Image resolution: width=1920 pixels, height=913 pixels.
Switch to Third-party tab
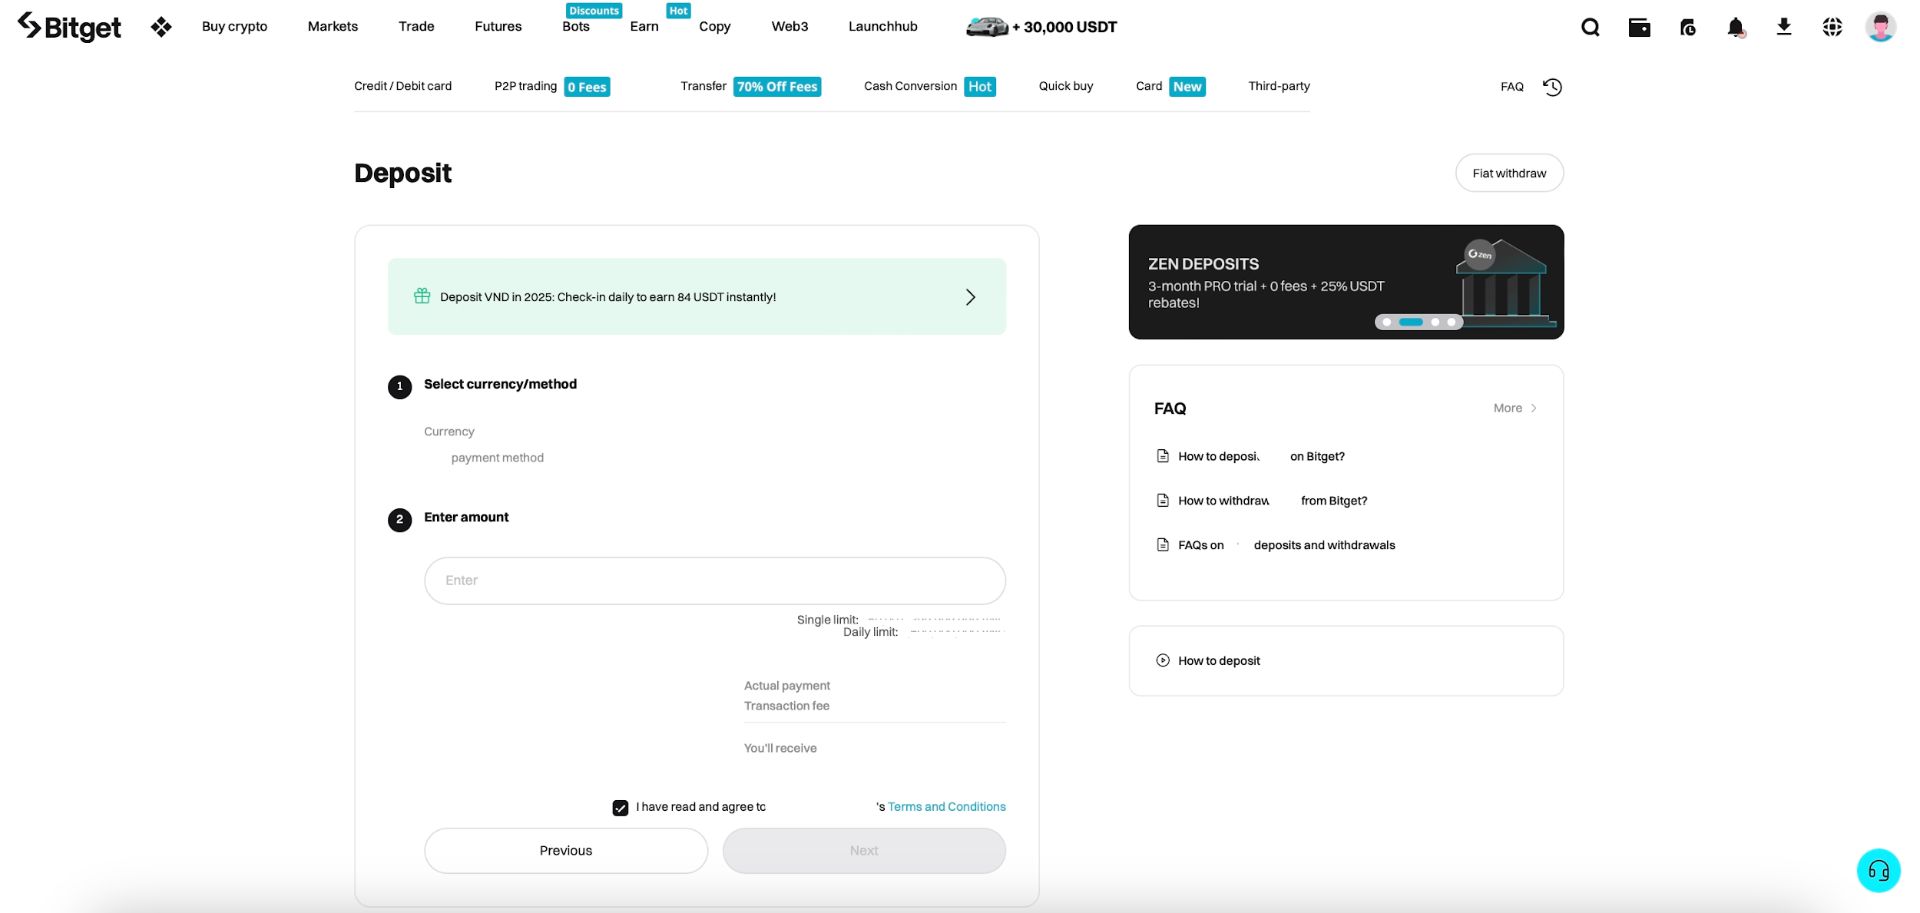pos(1279,86)
